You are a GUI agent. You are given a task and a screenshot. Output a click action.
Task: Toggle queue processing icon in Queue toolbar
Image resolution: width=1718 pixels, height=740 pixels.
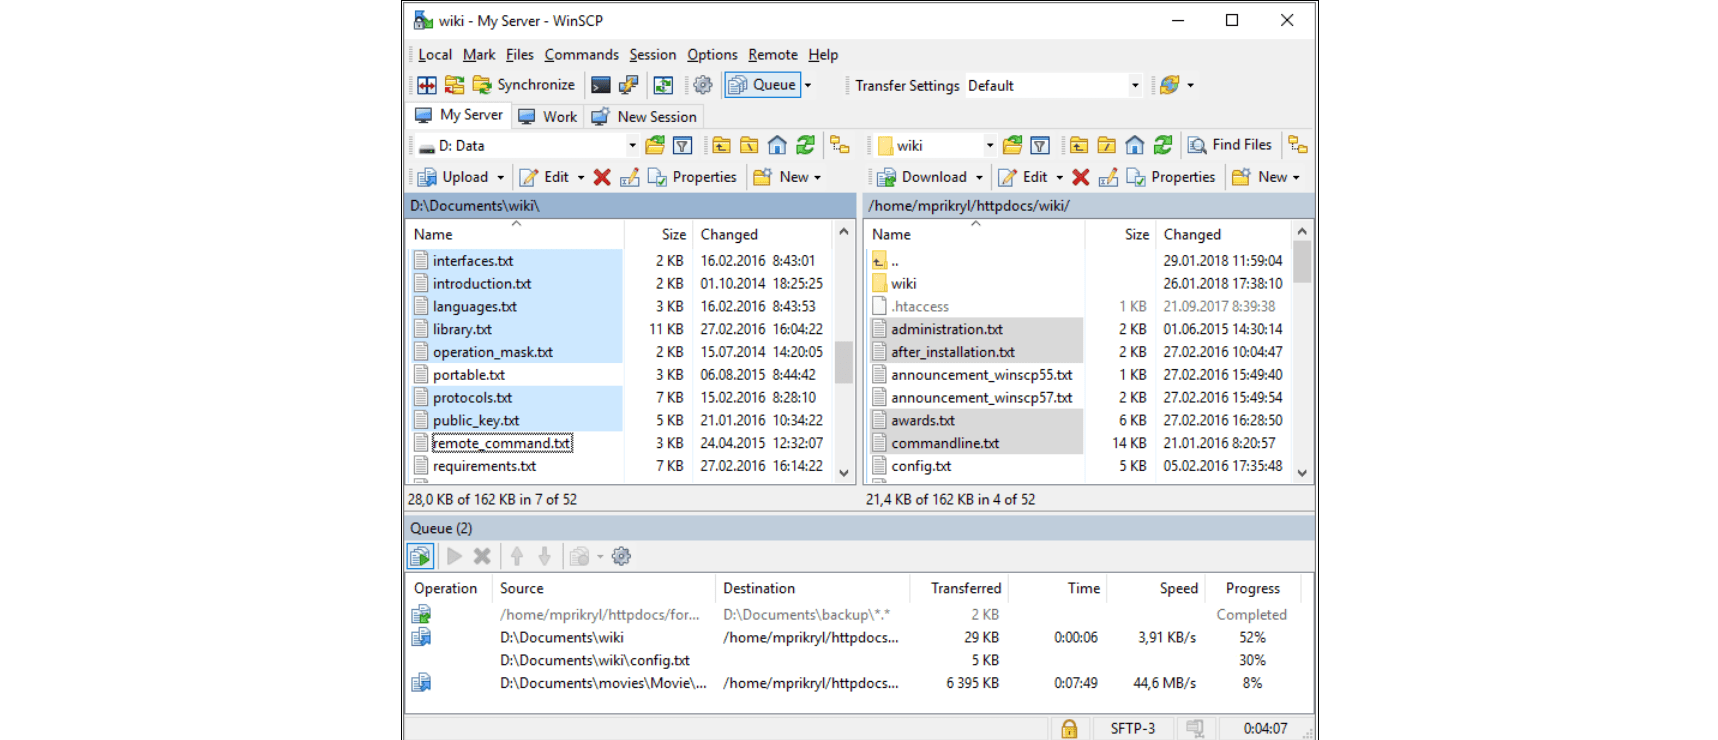coord(420,556)
